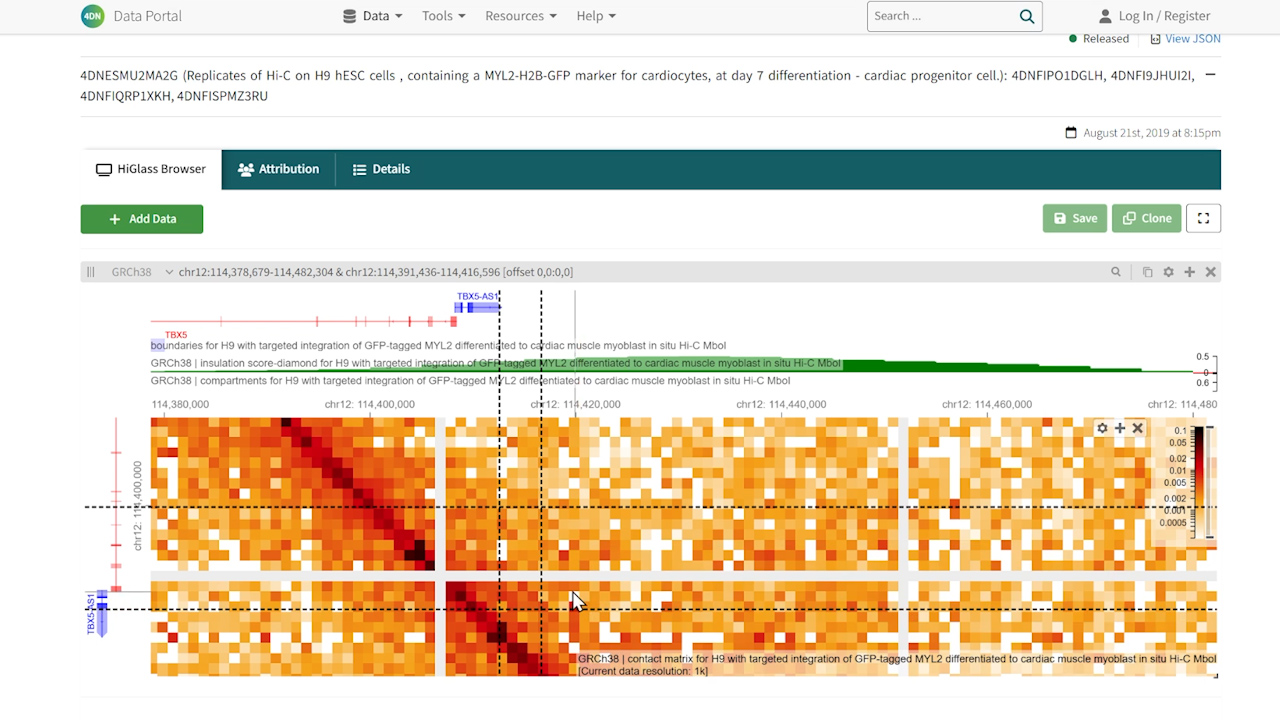Expand the Tools menu
This screenshot has width=1280, height=720.
tap(443, 15)
